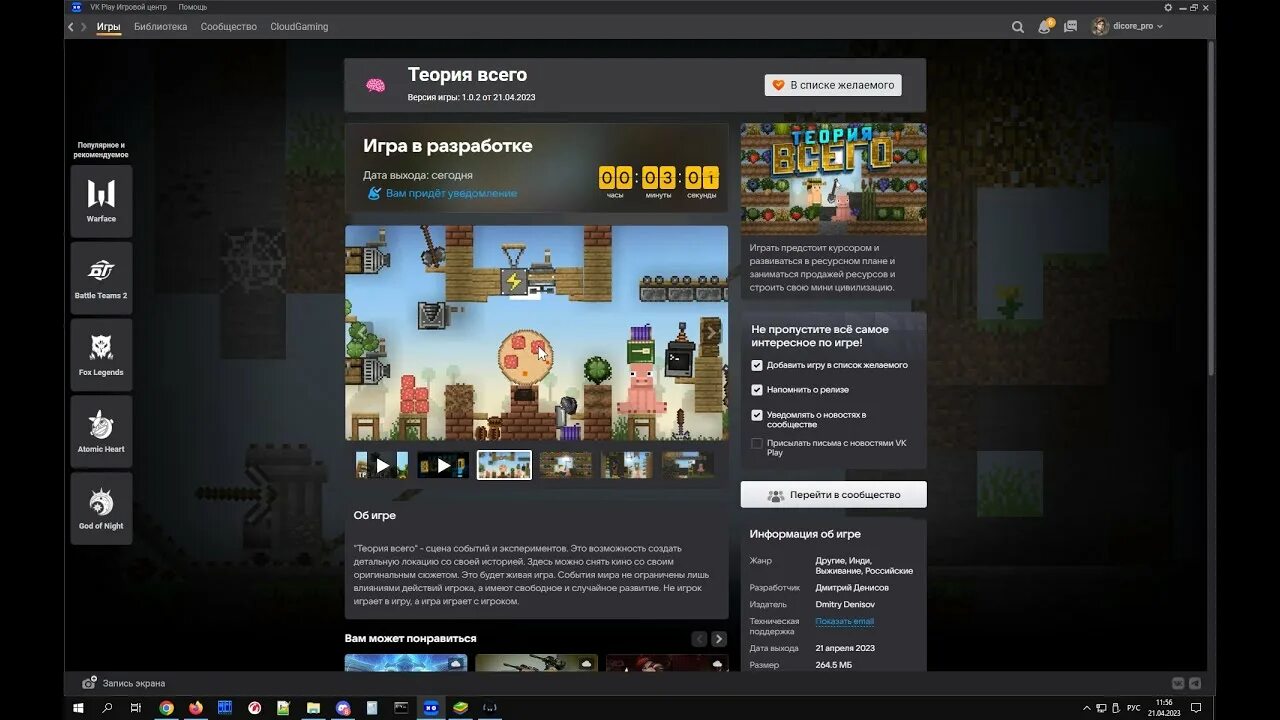Toggle 'Добавить игру в список желаемого' checkbox
The width and height of the screenshot is (1280, 720).
757,366
